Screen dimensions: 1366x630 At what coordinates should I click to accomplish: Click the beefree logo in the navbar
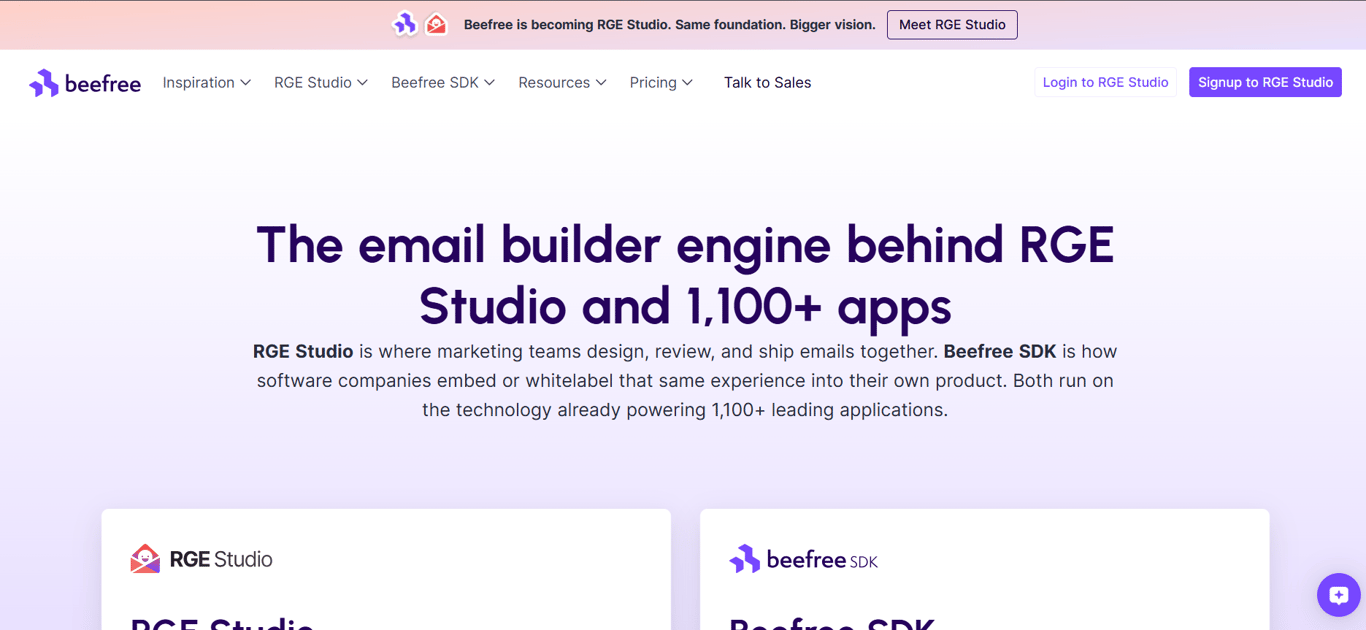[85, 83]
